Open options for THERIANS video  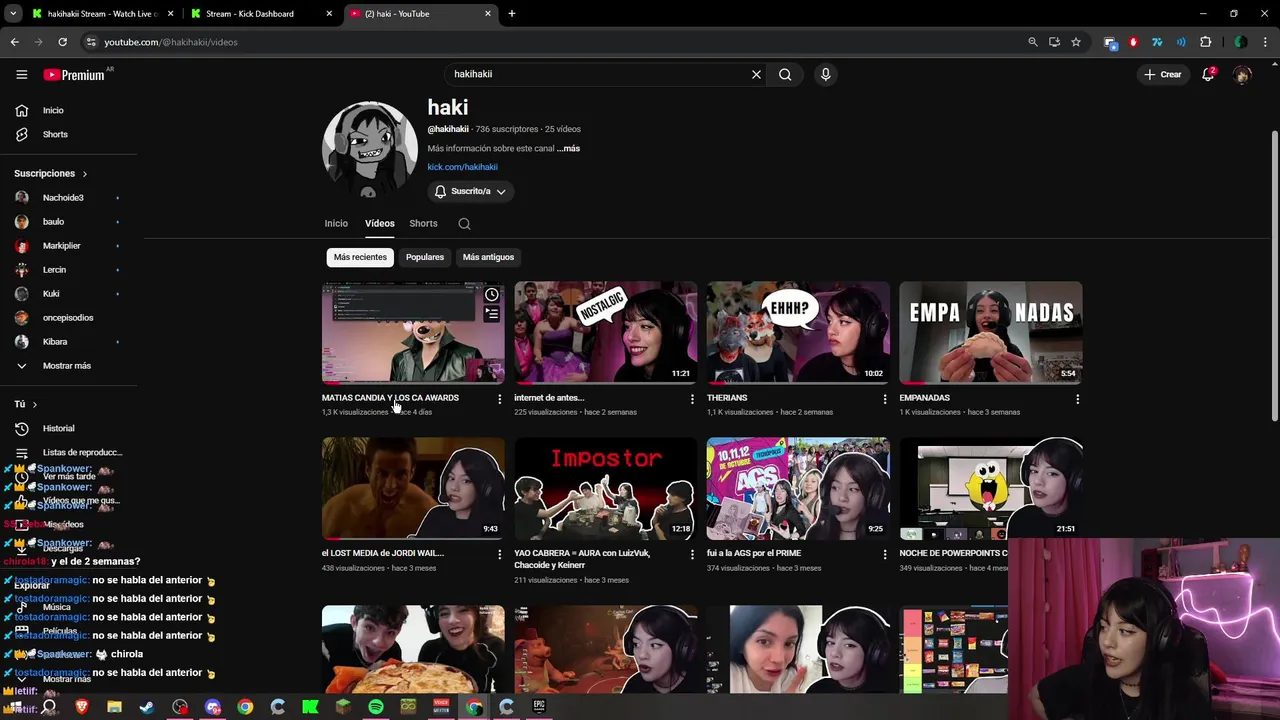884,399
